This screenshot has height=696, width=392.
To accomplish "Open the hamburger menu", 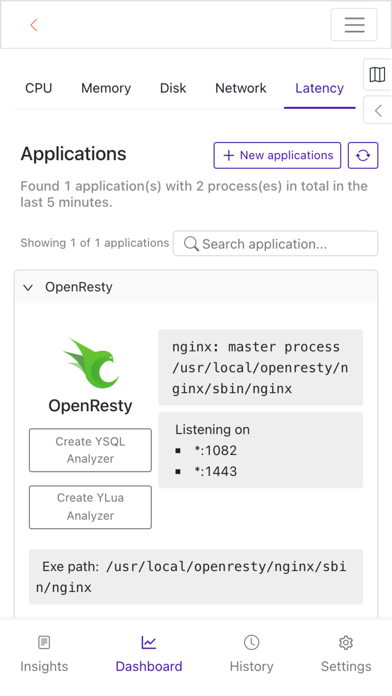I will pyautogui.click(x=354, y=24).
